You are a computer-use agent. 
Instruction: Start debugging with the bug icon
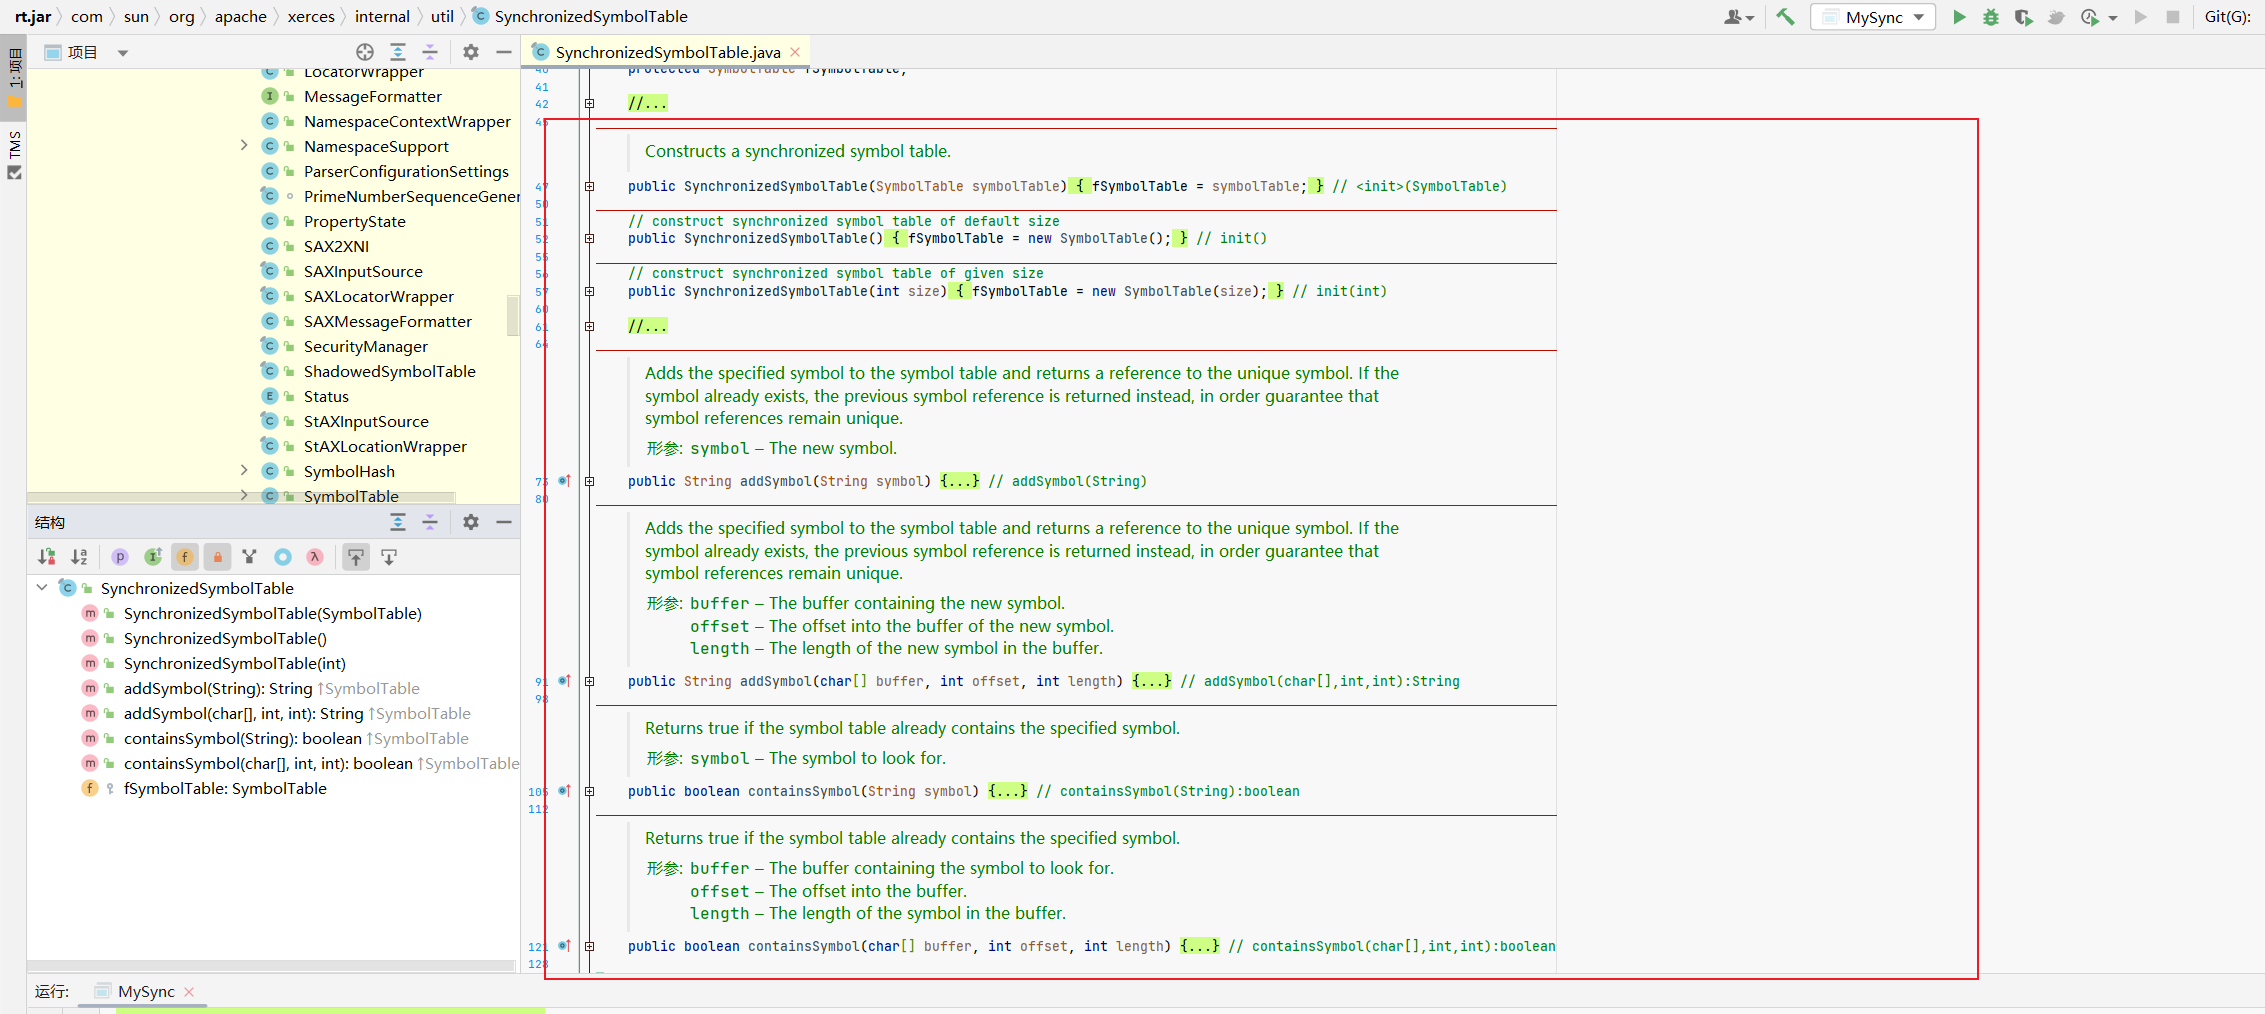coord(1991,17)
